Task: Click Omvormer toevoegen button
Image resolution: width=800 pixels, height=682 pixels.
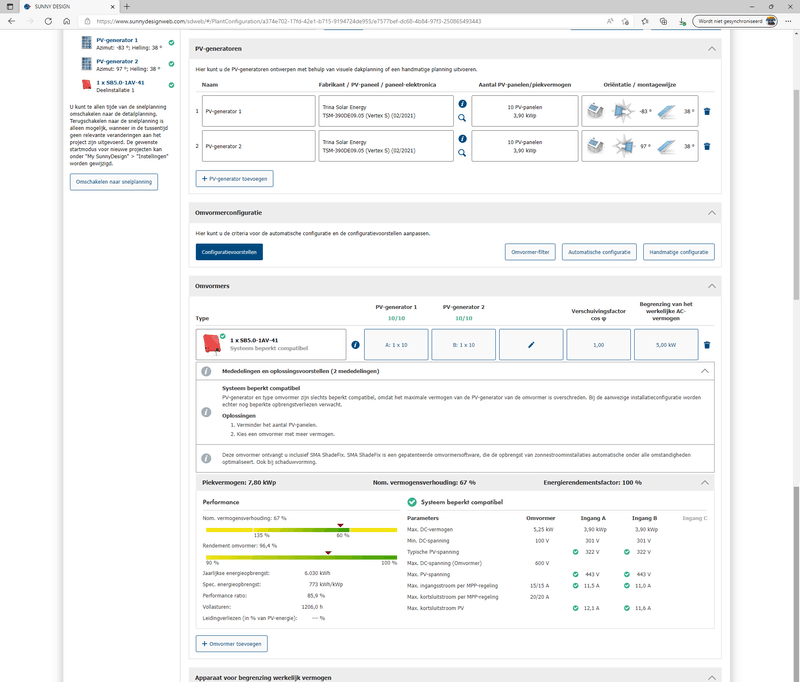Action: click(232, 644)
